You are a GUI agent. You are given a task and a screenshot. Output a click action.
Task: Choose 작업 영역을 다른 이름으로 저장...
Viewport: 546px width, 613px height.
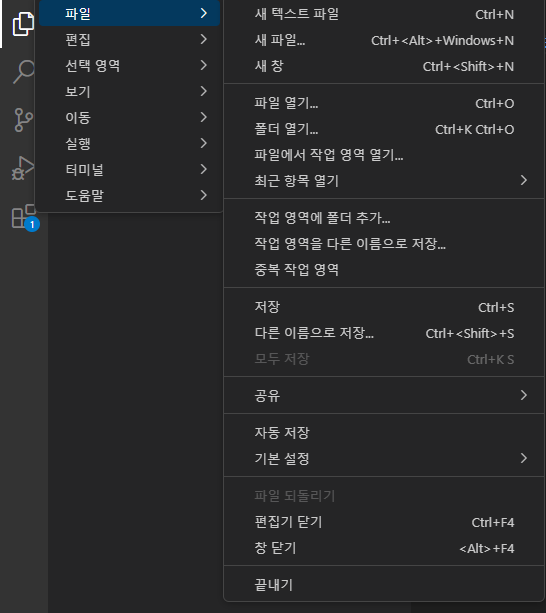point(384,244)
